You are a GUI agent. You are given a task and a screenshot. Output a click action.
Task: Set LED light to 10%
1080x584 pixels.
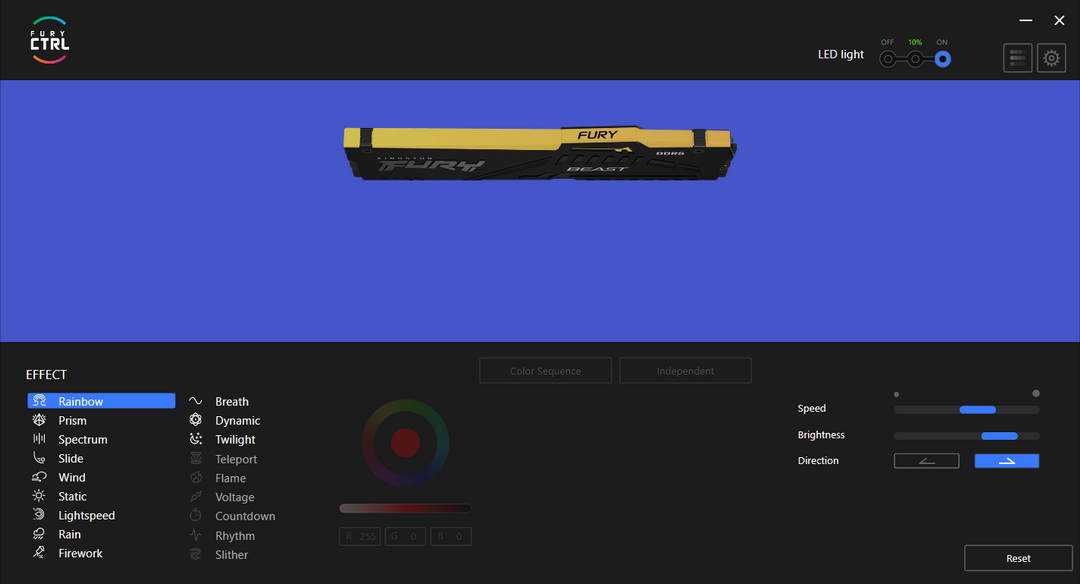915,59
